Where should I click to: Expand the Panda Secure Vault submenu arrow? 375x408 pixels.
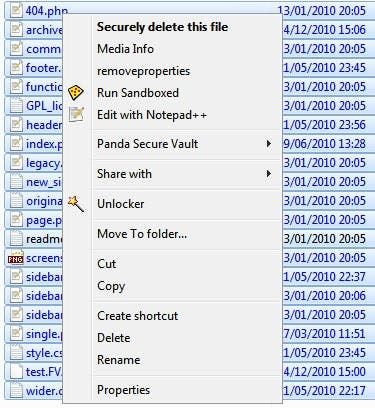(269, 144)
